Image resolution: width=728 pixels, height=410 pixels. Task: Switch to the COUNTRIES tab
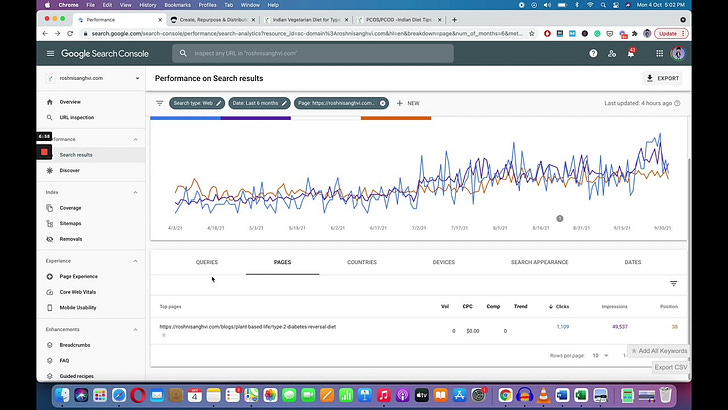(x=362, y=262)
